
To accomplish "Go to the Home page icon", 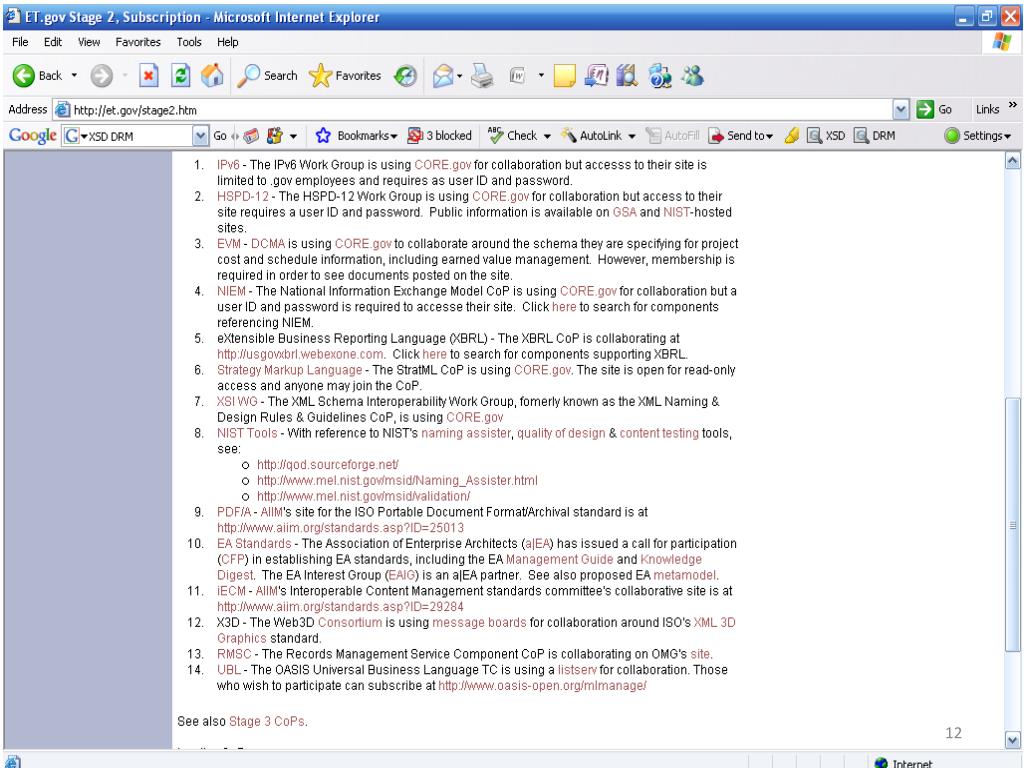I will click(x=212, y=76).
